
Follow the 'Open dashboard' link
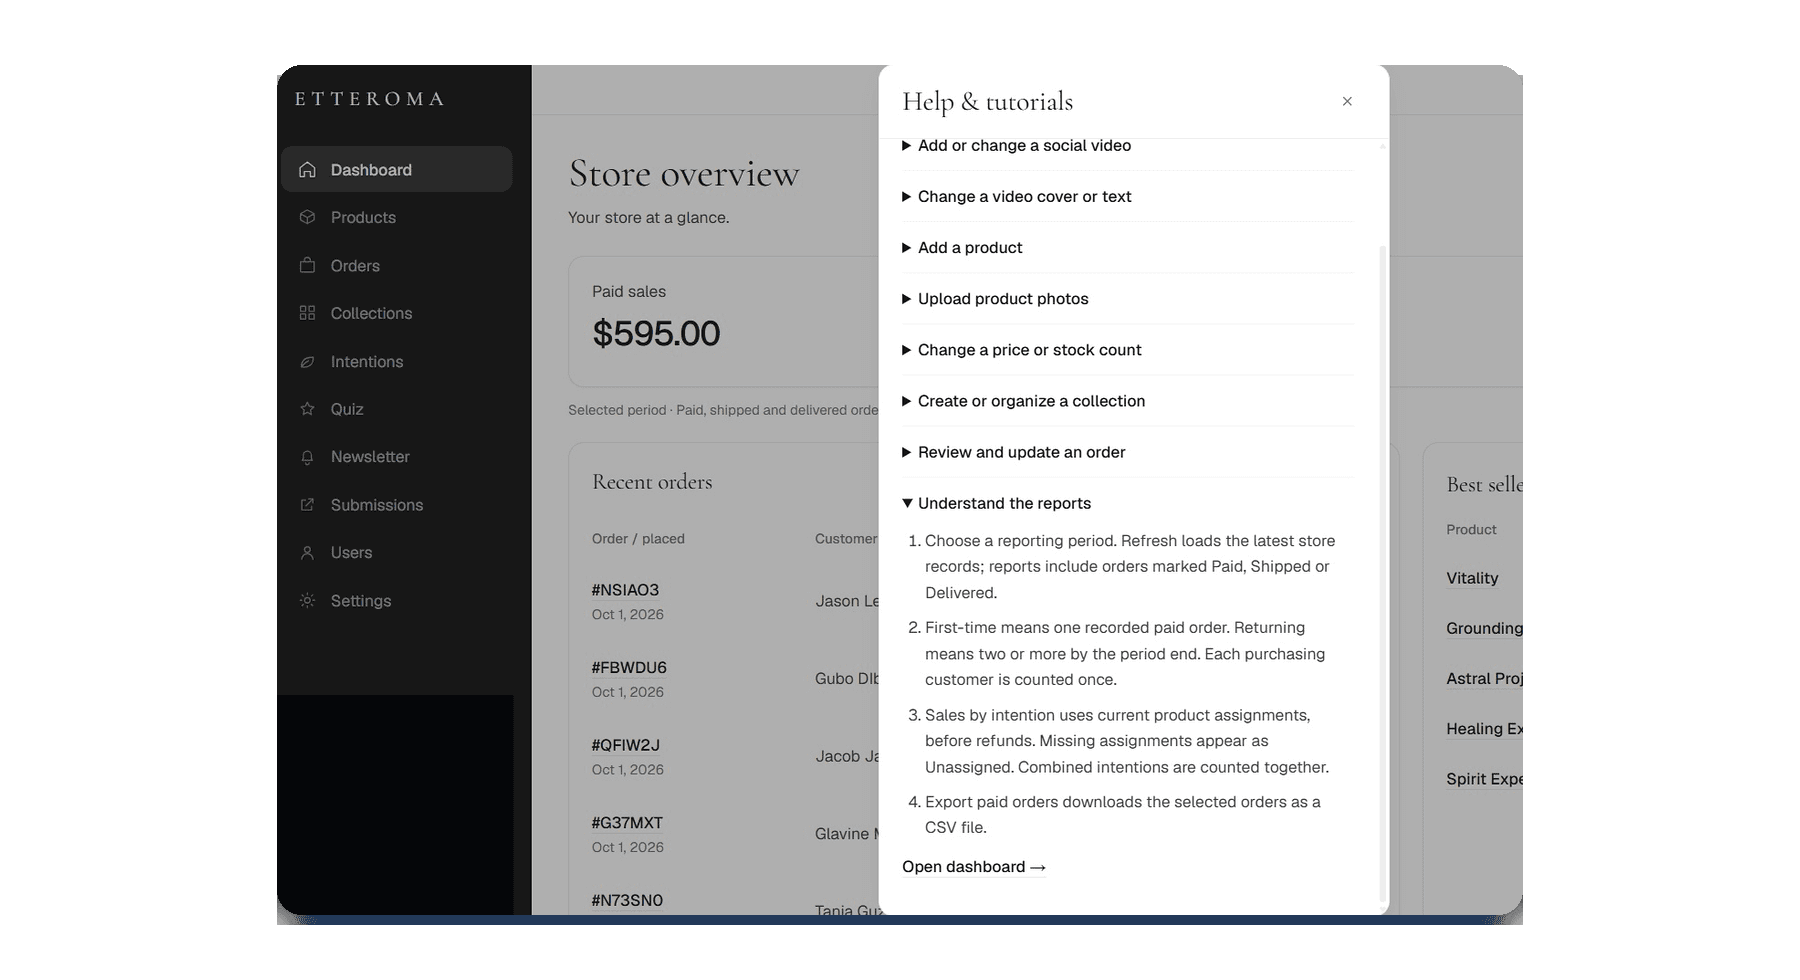[974, 867]
